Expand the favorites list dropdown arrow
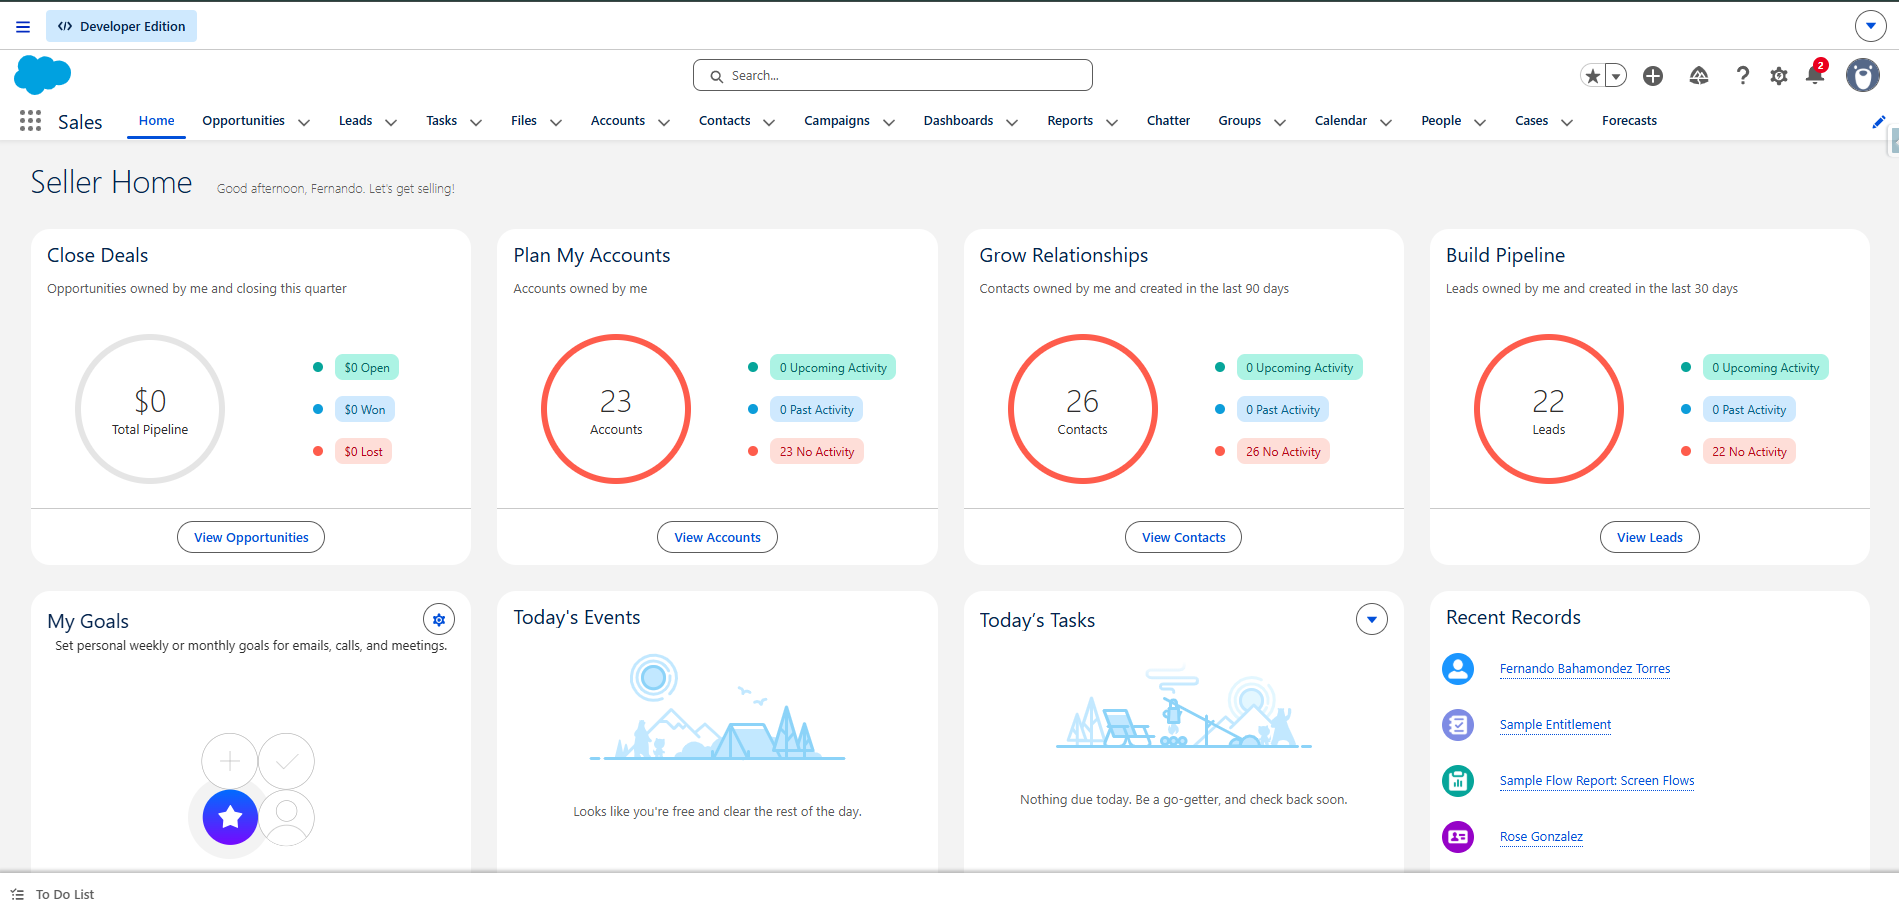Screen dimensions: 1899x912 [x=1615, y=76]
